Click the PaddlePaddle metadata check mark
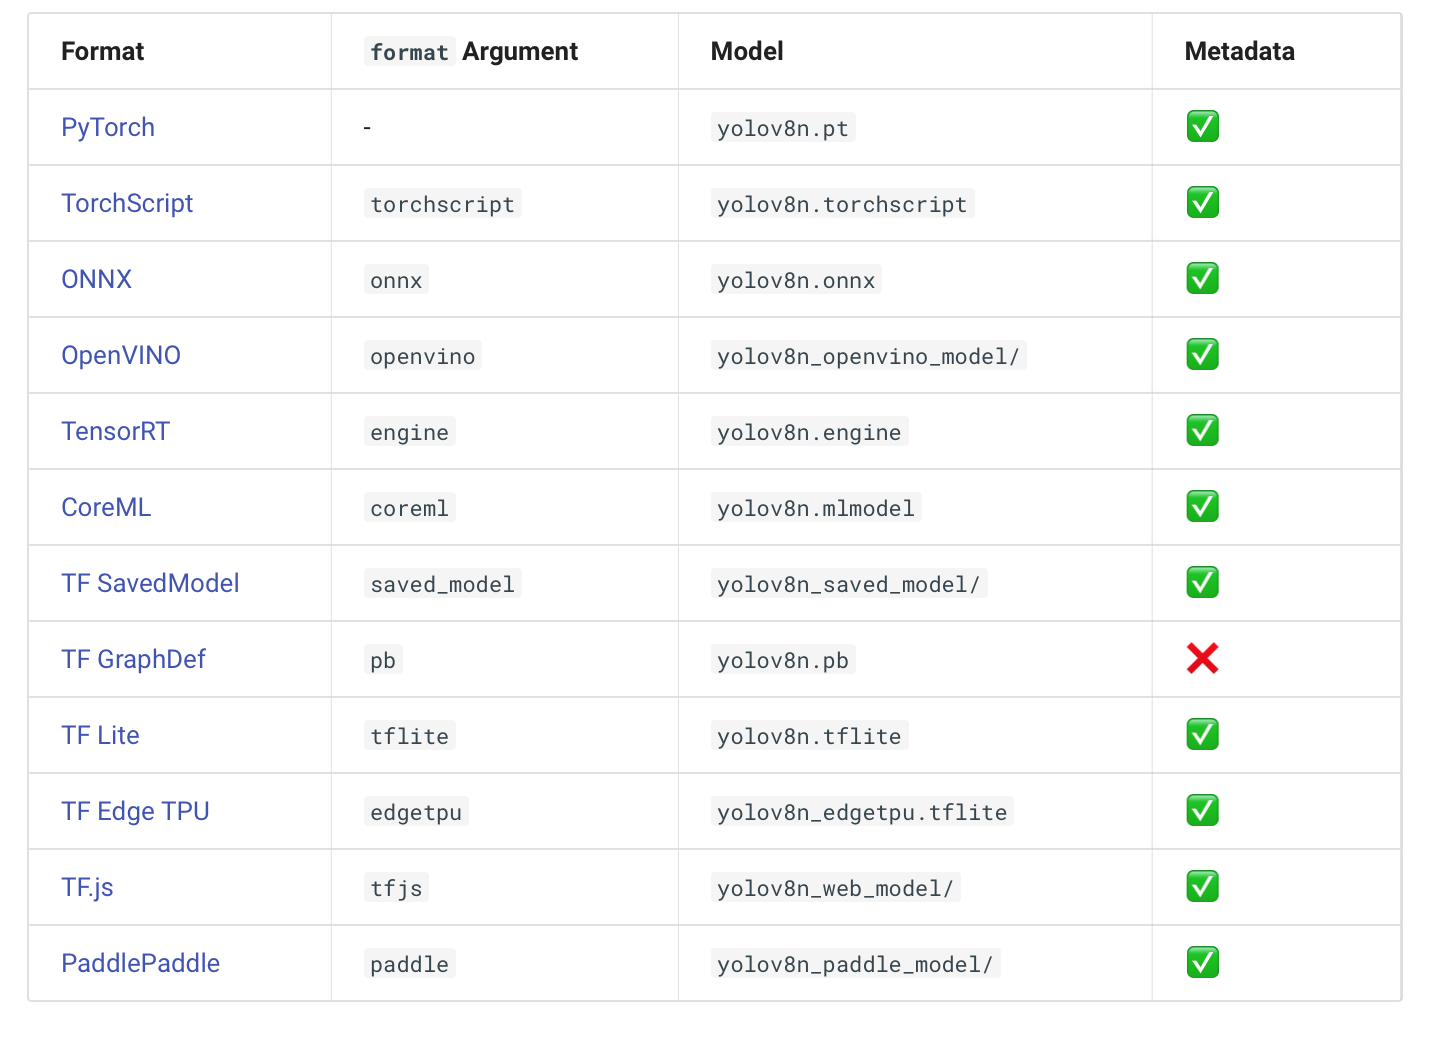1450x1050 pixels. 1202,962
